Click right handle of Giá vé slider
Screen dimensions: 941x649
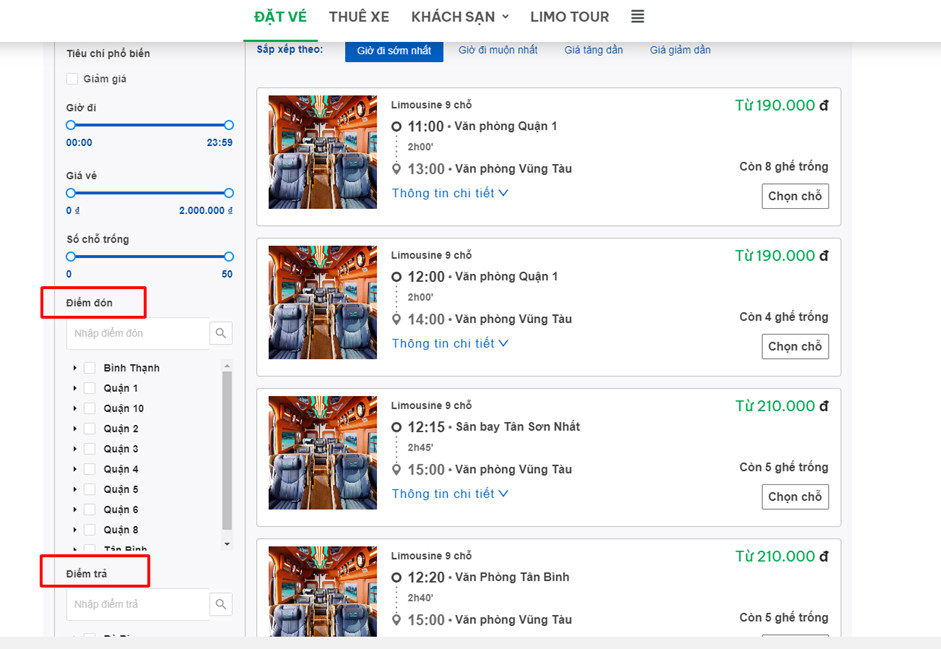coord(229,193)
